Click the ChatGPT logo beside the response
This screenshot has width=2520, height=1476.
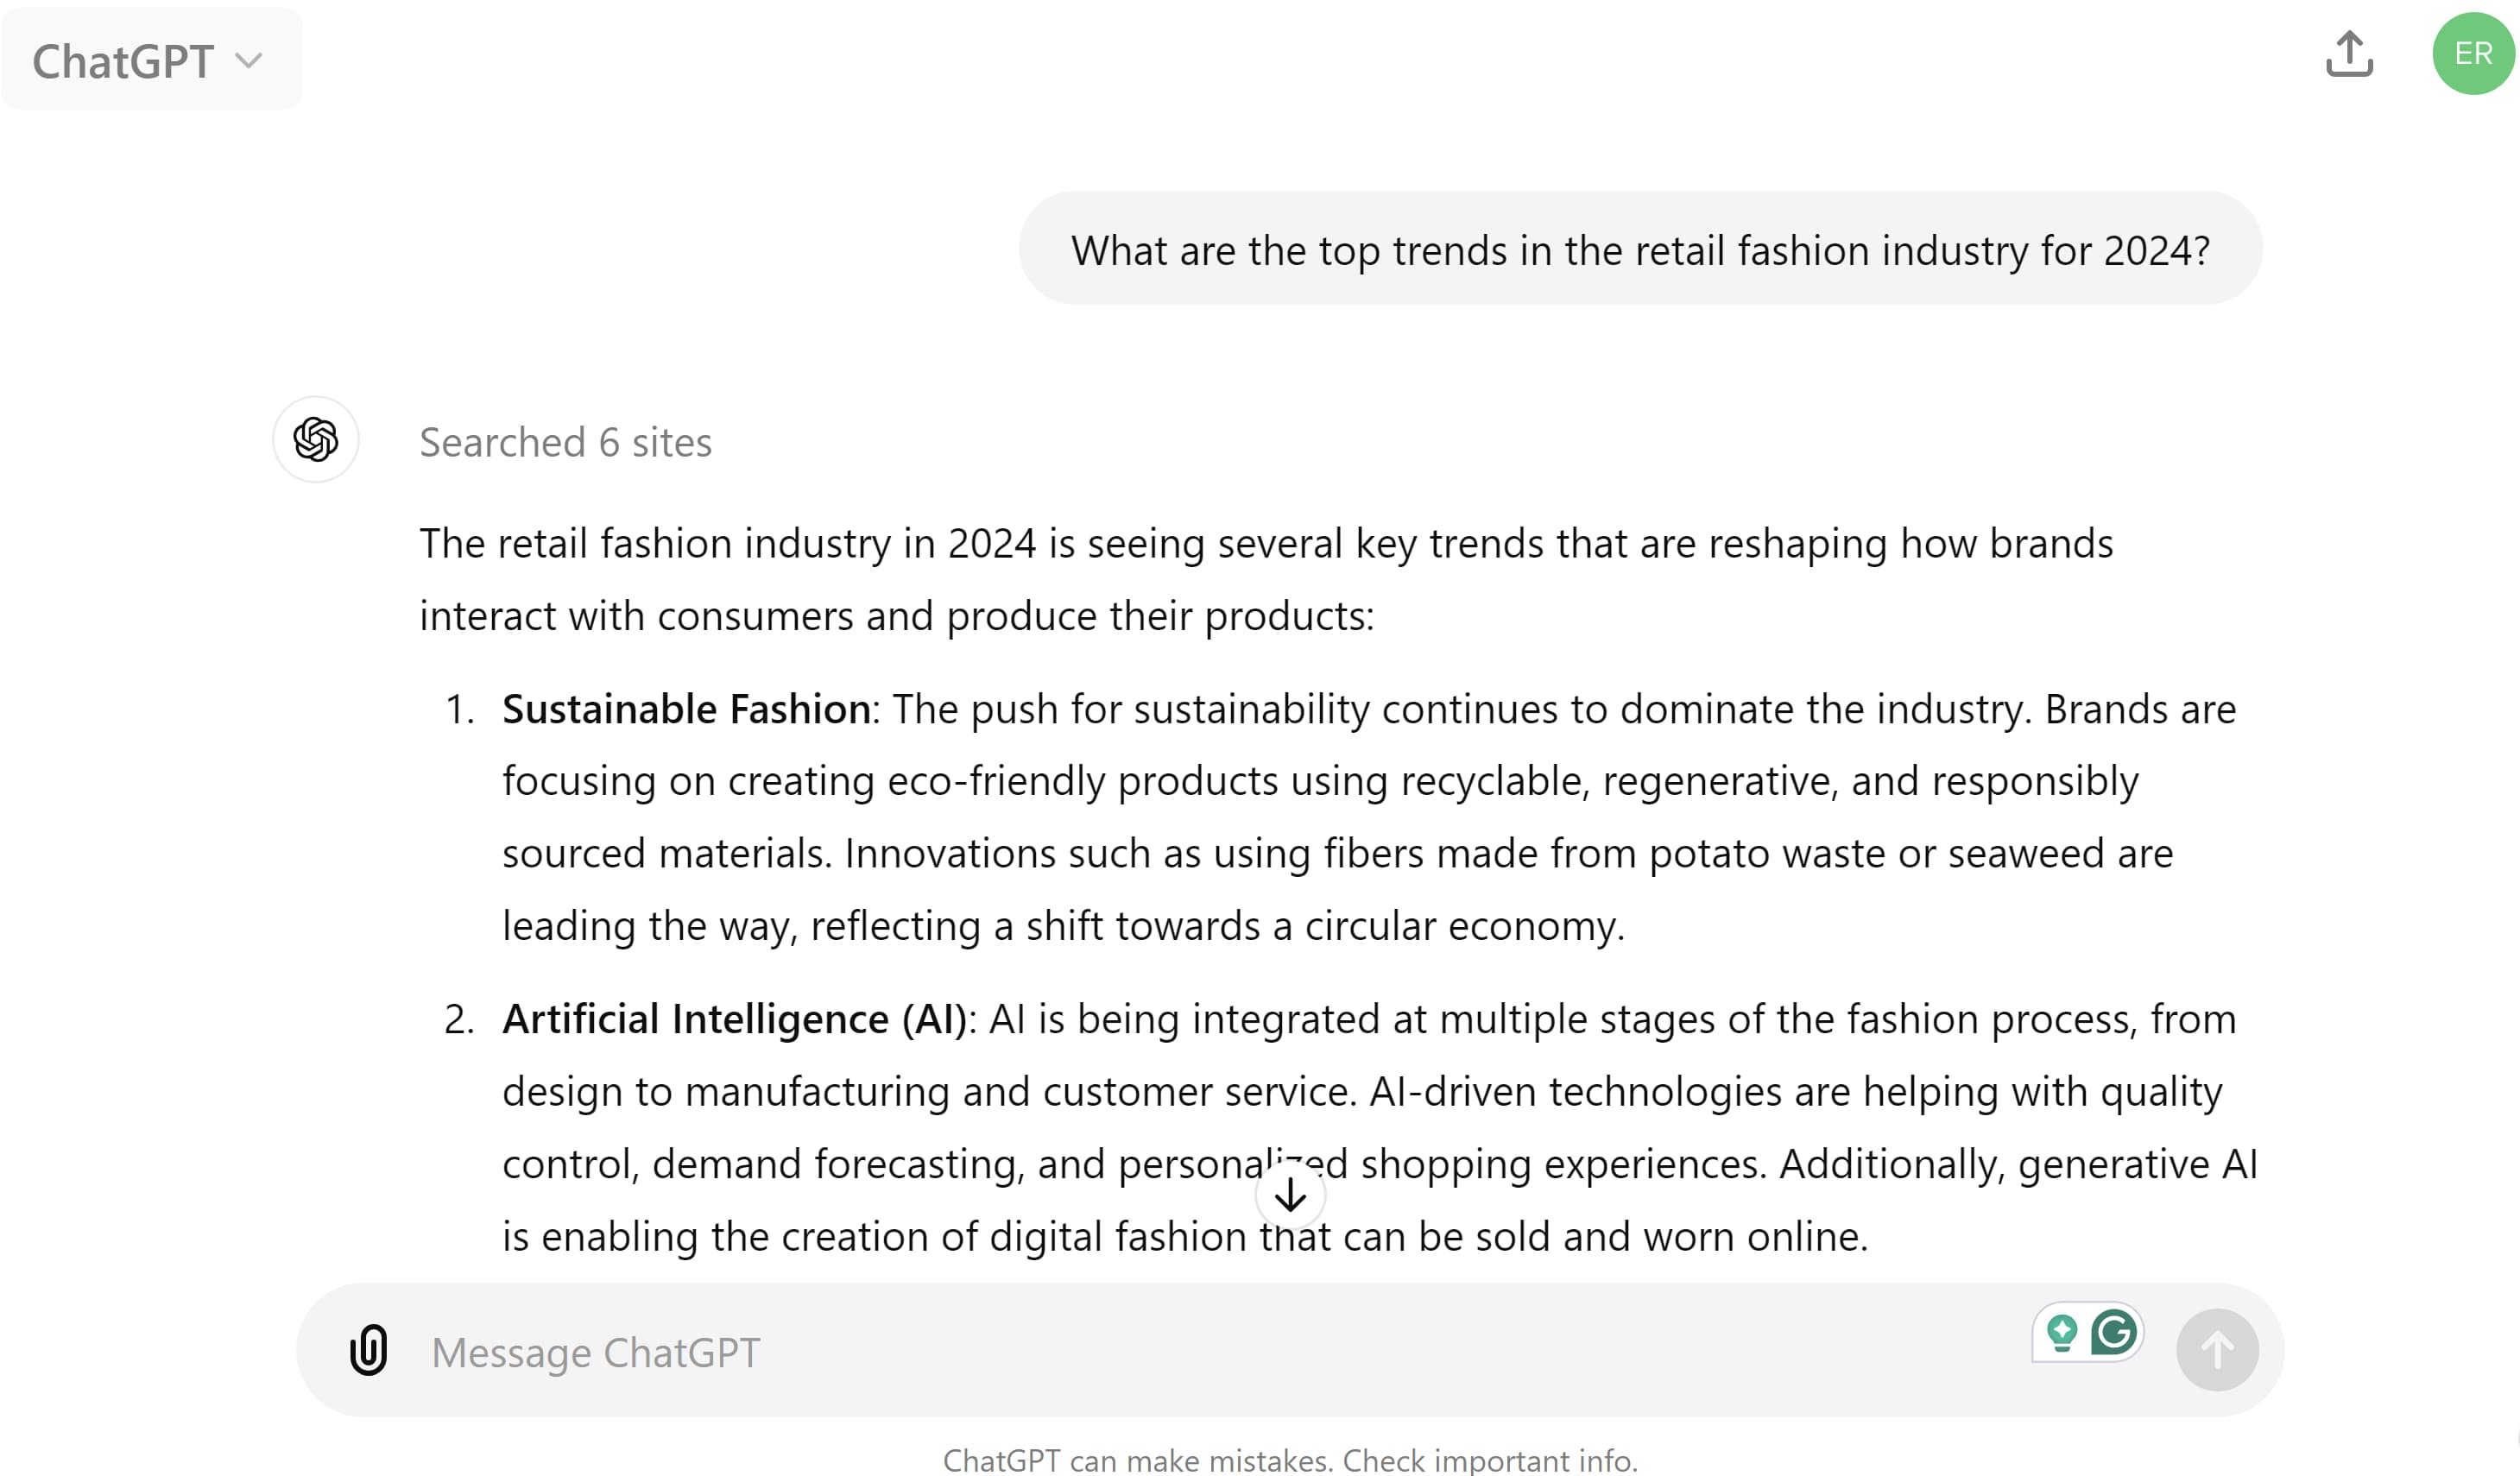click(316, 440)
